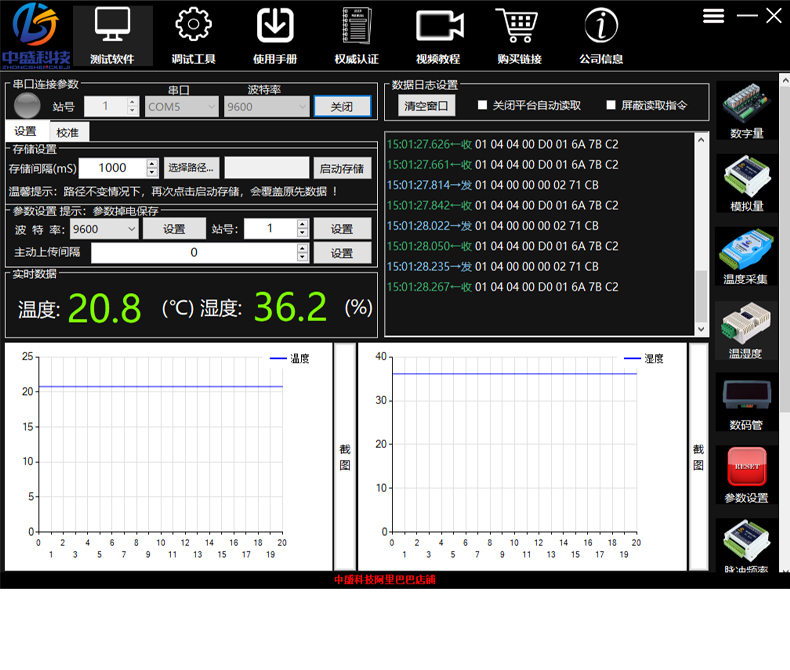Click the 视频教程 camera icon
Viewport: 790px width, 670px height.
pyautogui.click(x=437, y=26)
